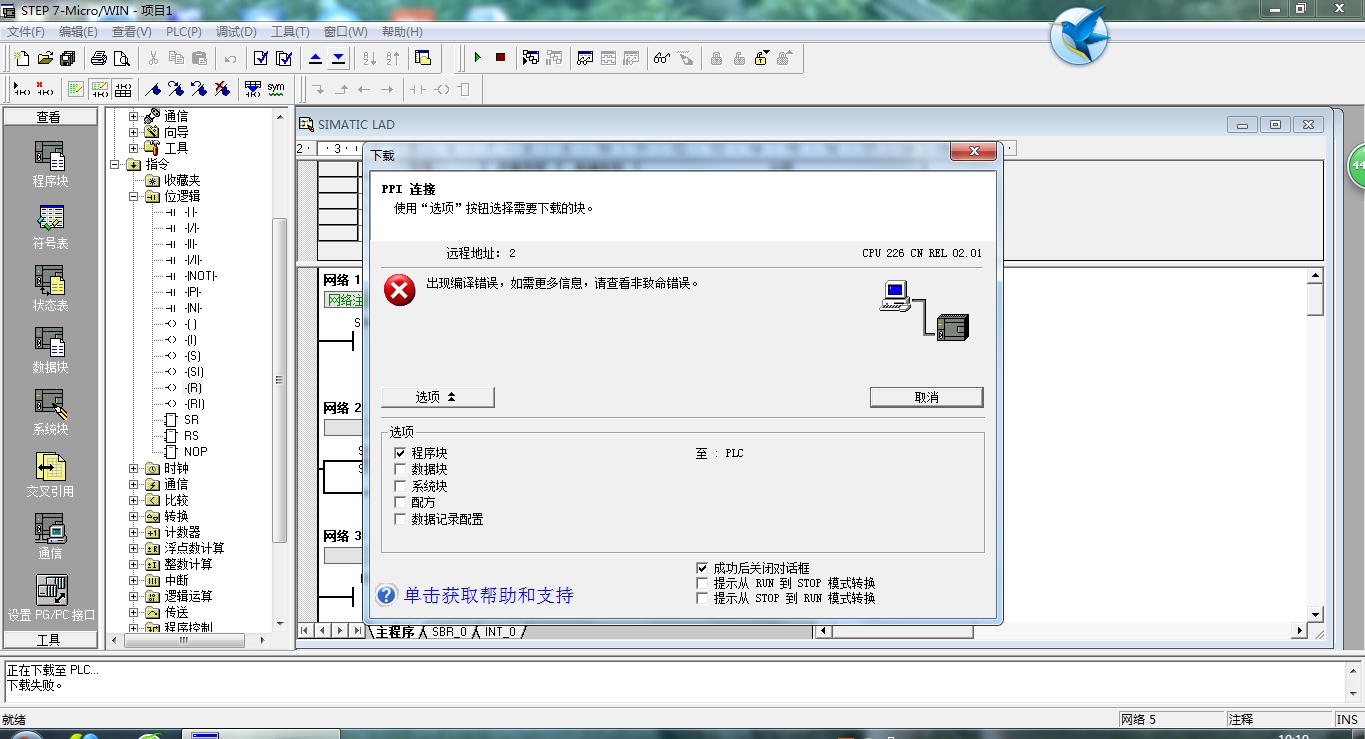Viewport: 1365px width, 739px height.
Task: Collapse options with the 选项 button
Action: pyautogui.click(x=437, y=397)
